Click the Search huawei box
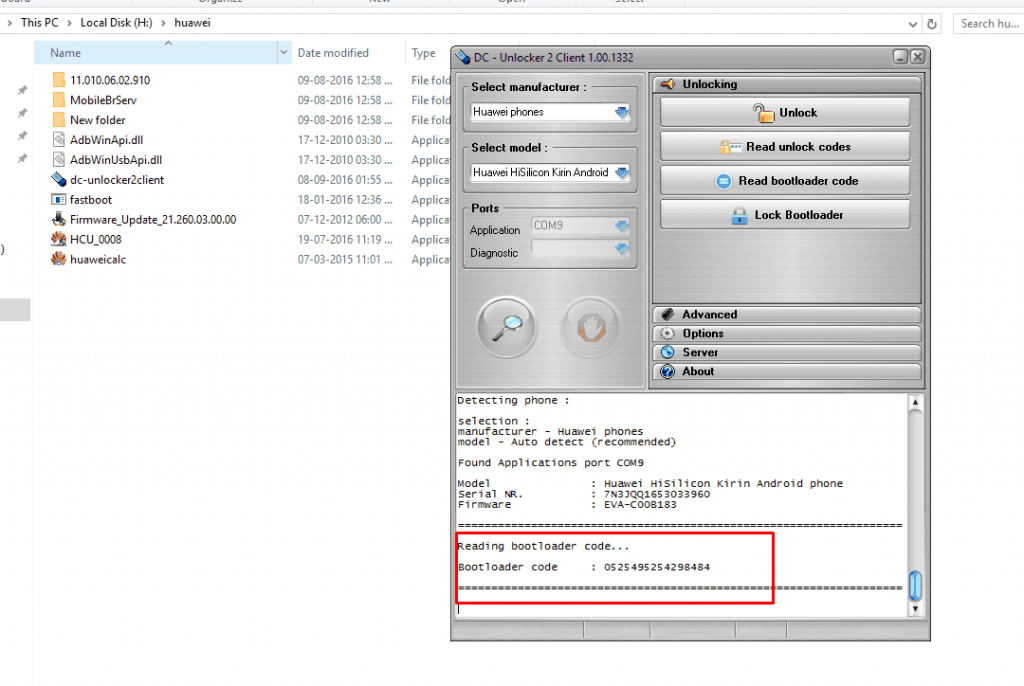The width and height of the screenshot is (1024, 686). click(x=989, y=24)
